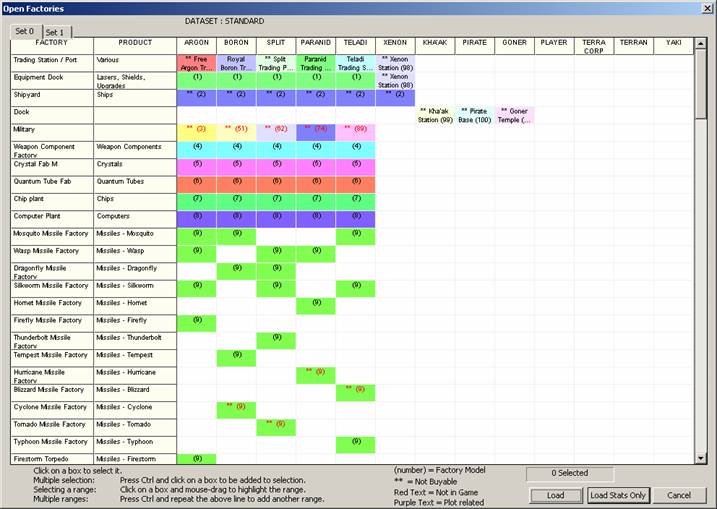Click the Paranid Military (74) cell
717x509 pixels.
316,131
